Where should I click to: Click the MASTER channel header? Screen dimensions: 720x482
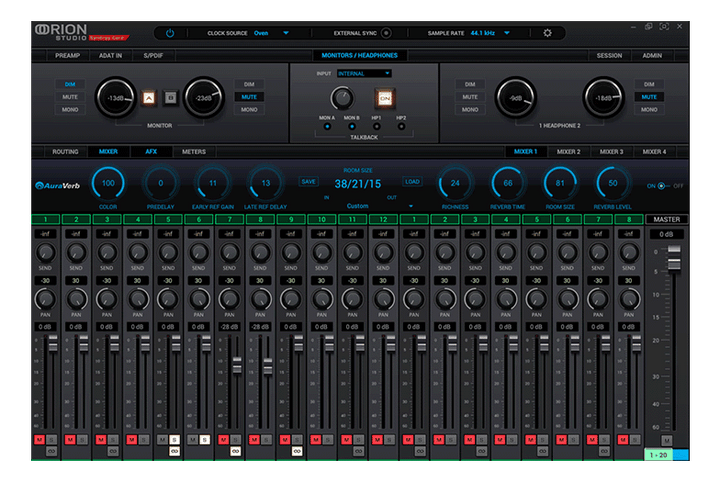[666, 219]
